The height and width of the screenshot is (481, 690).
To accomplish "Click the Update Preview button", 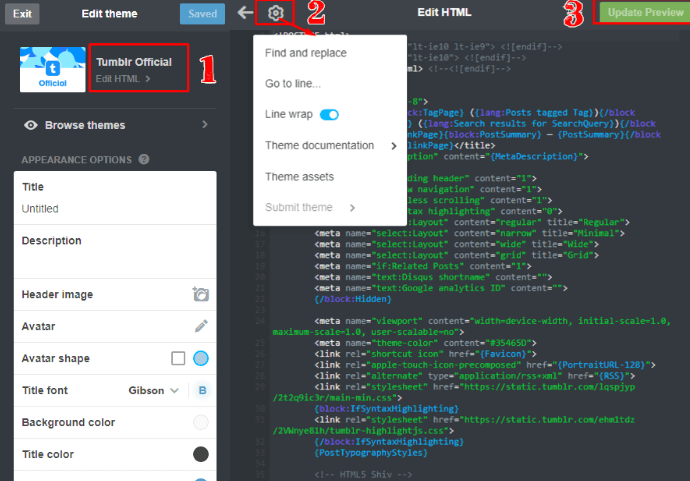I will (645, 12).
